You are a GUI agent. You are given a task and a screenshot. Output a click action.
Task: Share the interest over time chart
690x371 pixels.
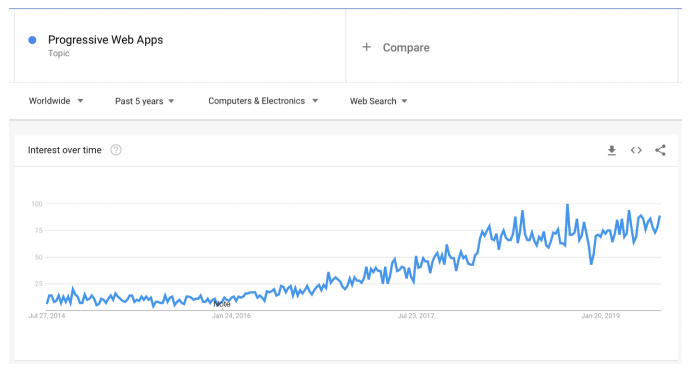pyautogui.click(x=660, y=150)
